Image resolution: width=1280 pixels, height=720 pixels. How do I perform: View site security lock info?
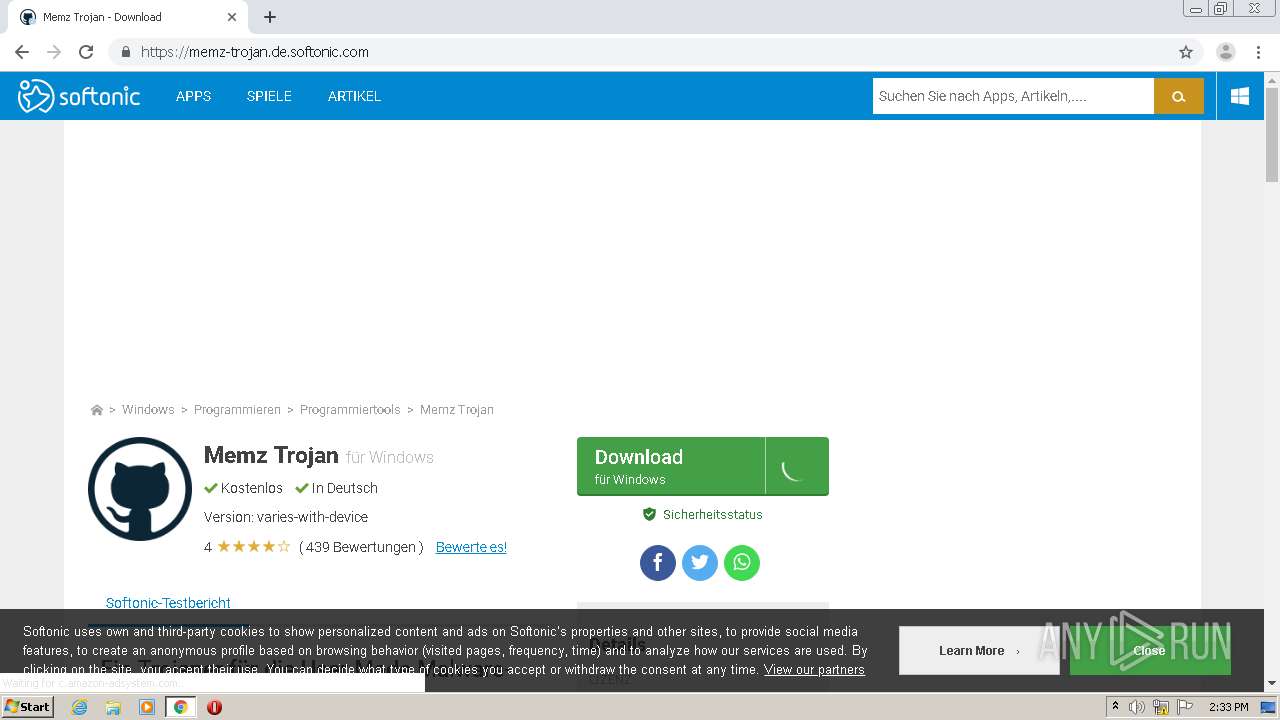point(126,52)
